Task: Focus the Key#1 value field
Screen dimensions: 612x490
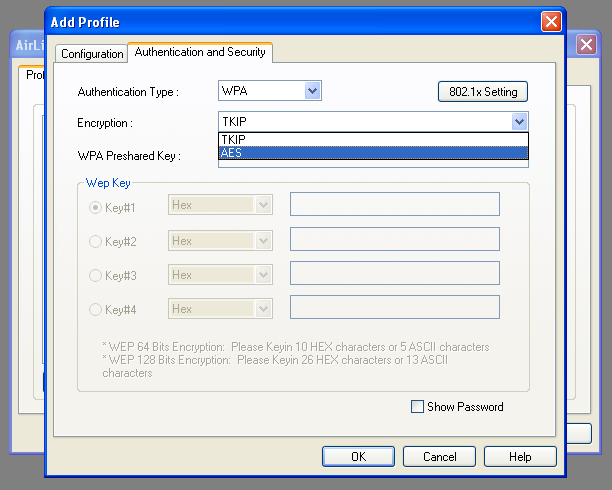Action: (395, 204)
